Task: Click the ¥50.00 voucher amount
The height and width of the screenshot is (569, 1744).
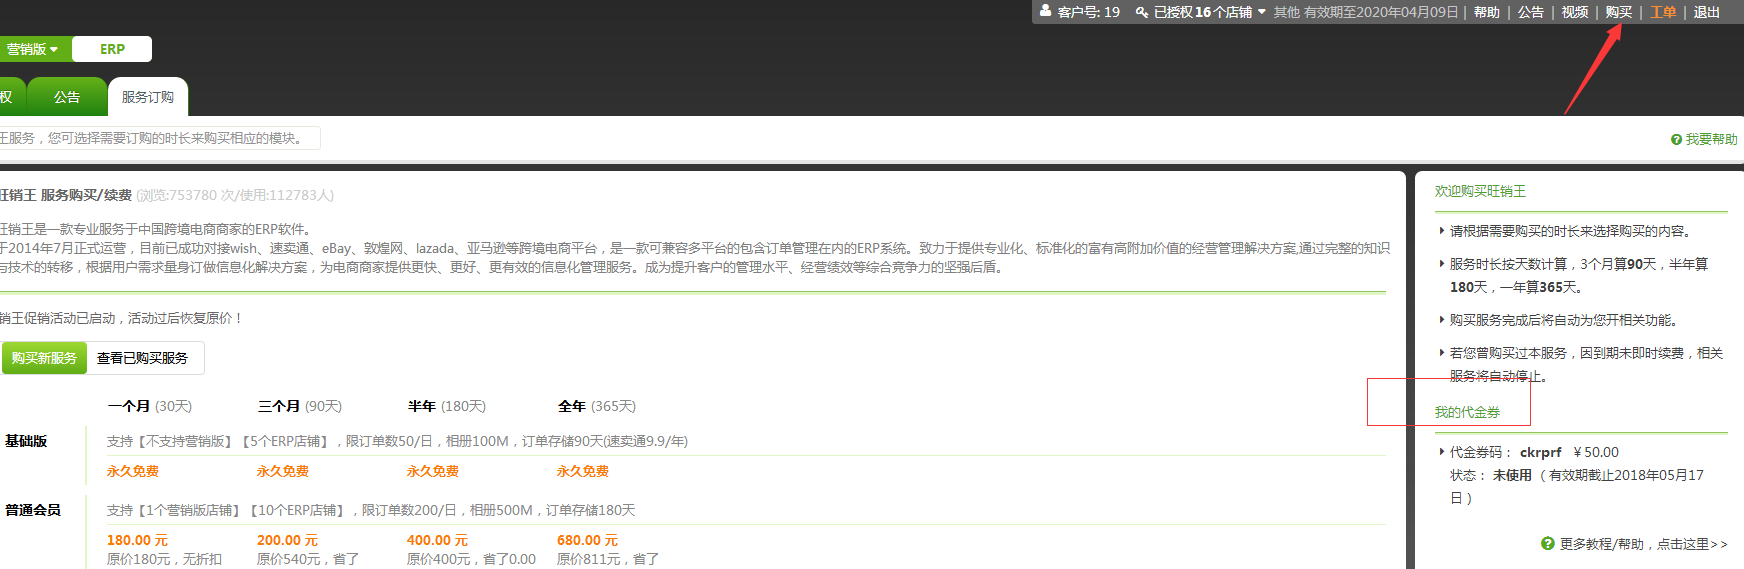Action: [1596, 452]
